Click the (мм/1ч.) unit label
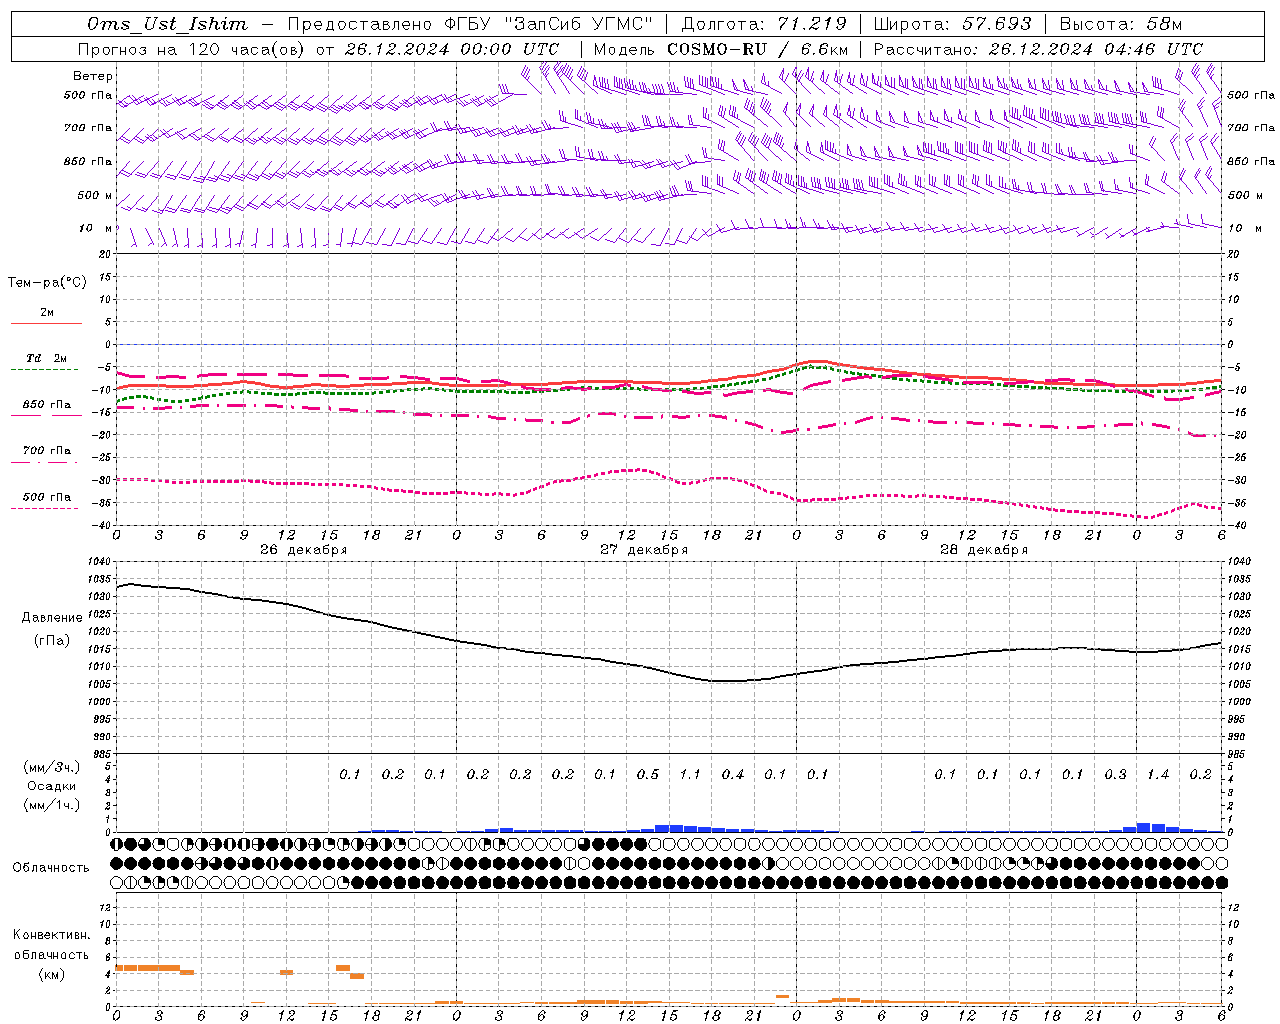 click(x=52, y=805)
